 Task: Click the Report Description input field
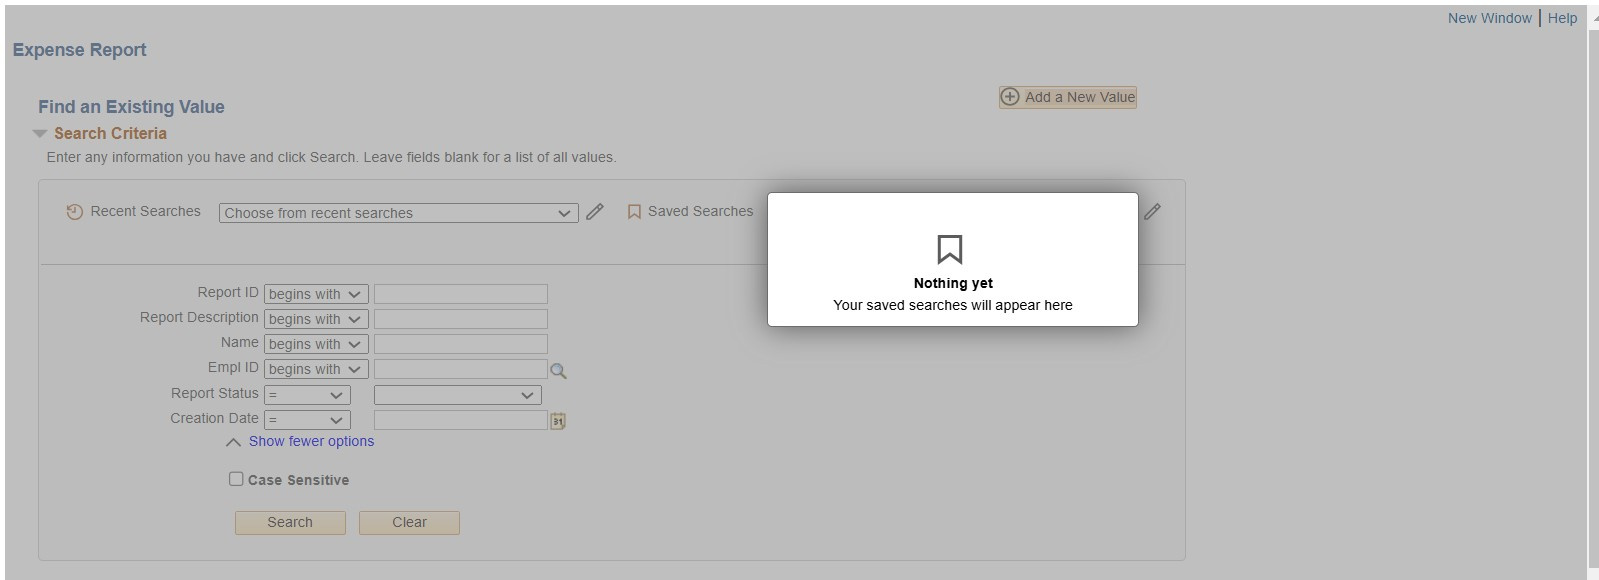point(460,319)
